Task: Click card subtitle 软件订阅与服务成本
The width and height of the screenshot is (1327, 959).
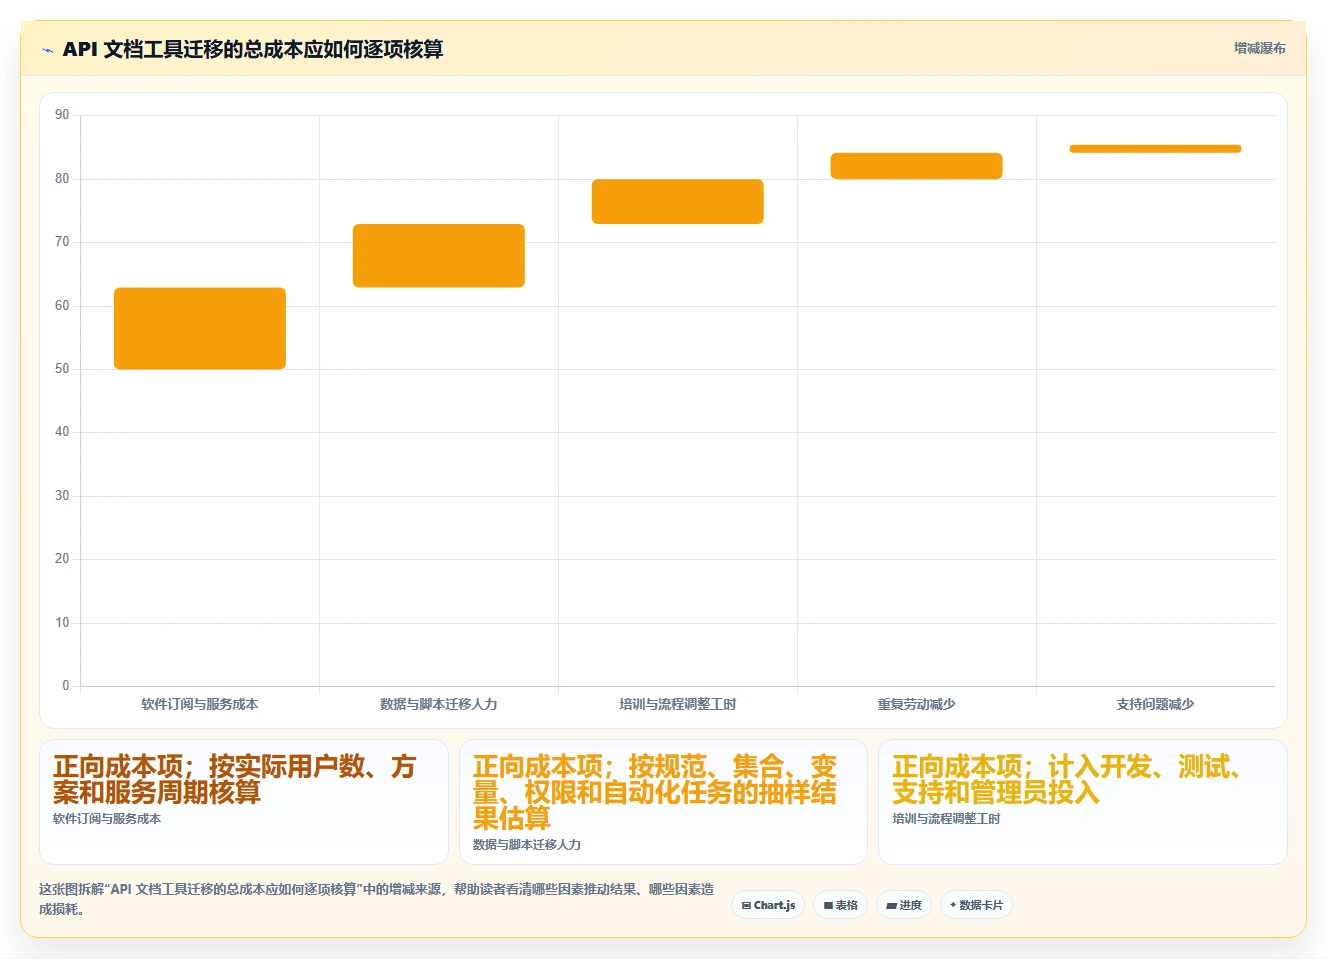Action: coord(107,819)
